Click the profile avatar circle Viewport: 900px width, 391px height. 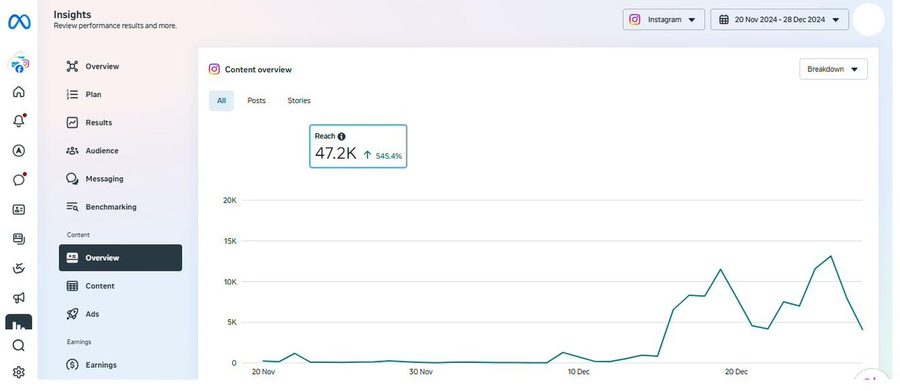pos(868,20)
